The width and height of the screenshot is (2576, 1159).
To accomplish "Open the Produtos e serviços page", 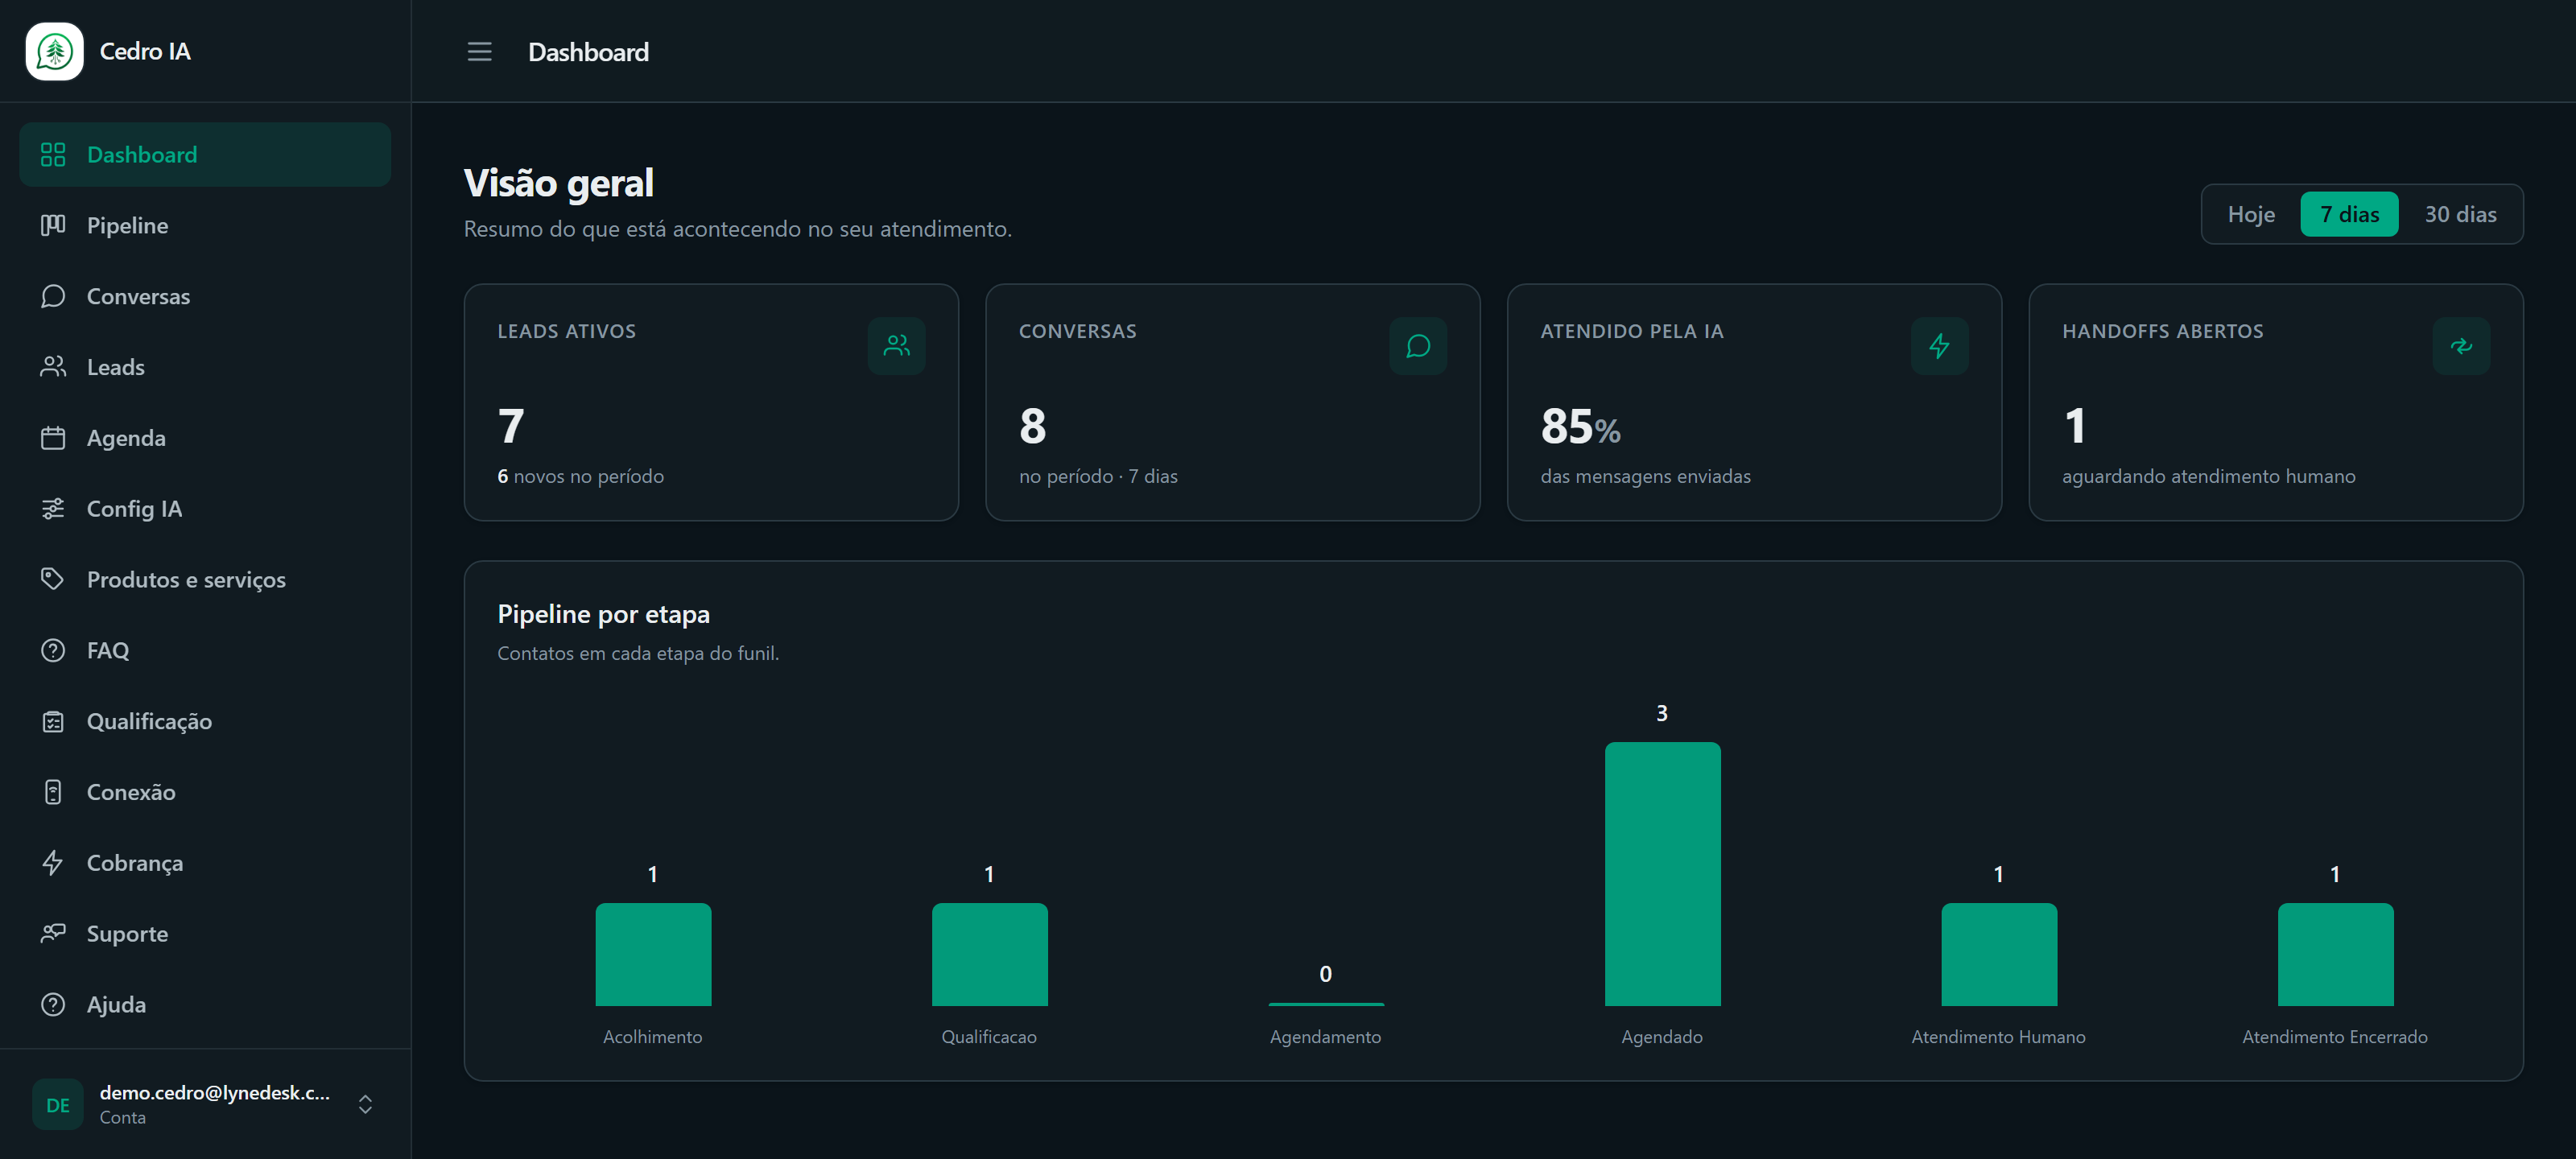I will 205,579.
